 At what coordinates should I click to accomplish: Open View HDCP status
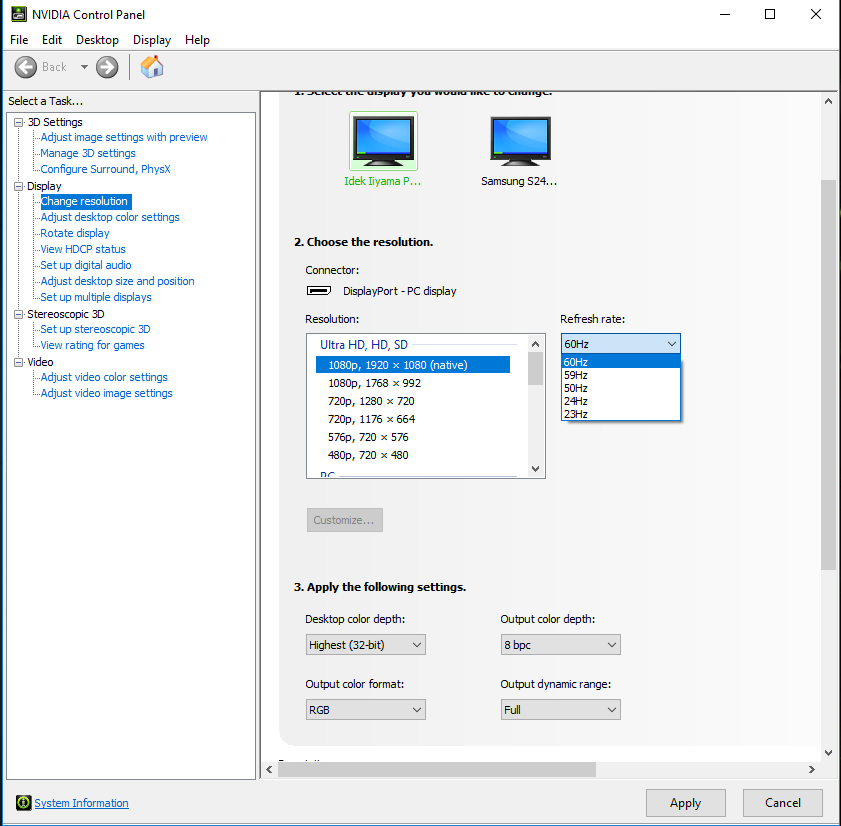coord(83,249)
